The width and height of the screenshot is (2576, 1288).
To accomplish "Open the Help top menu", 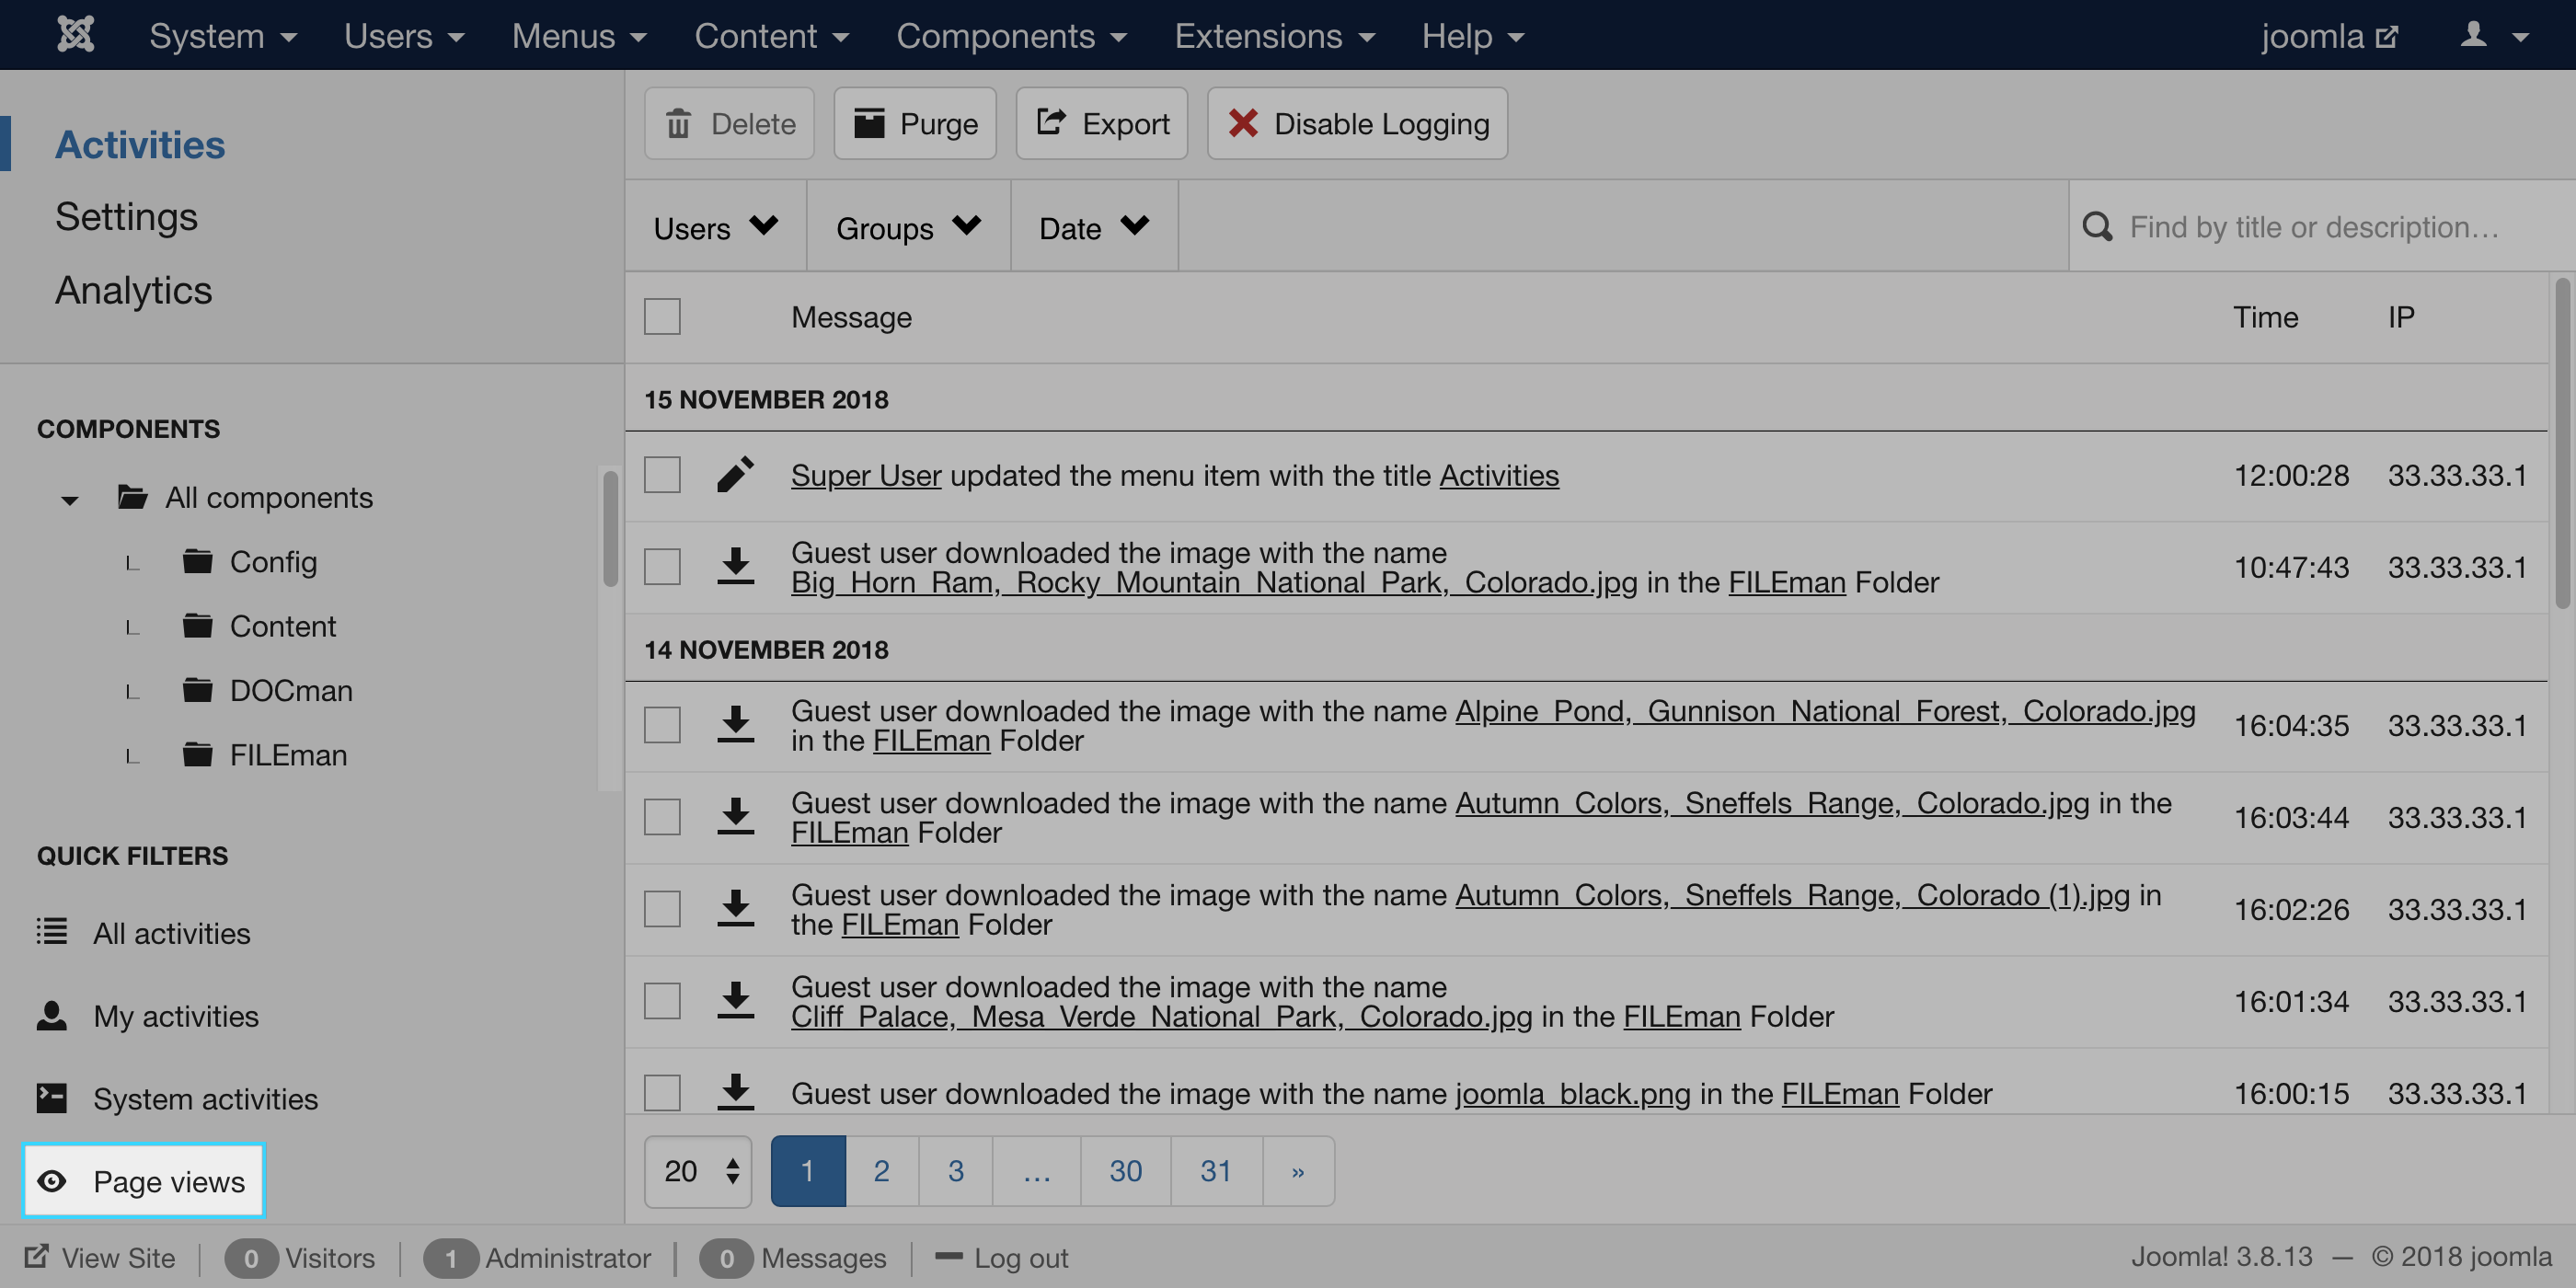I will click(x=1473, y=36).
